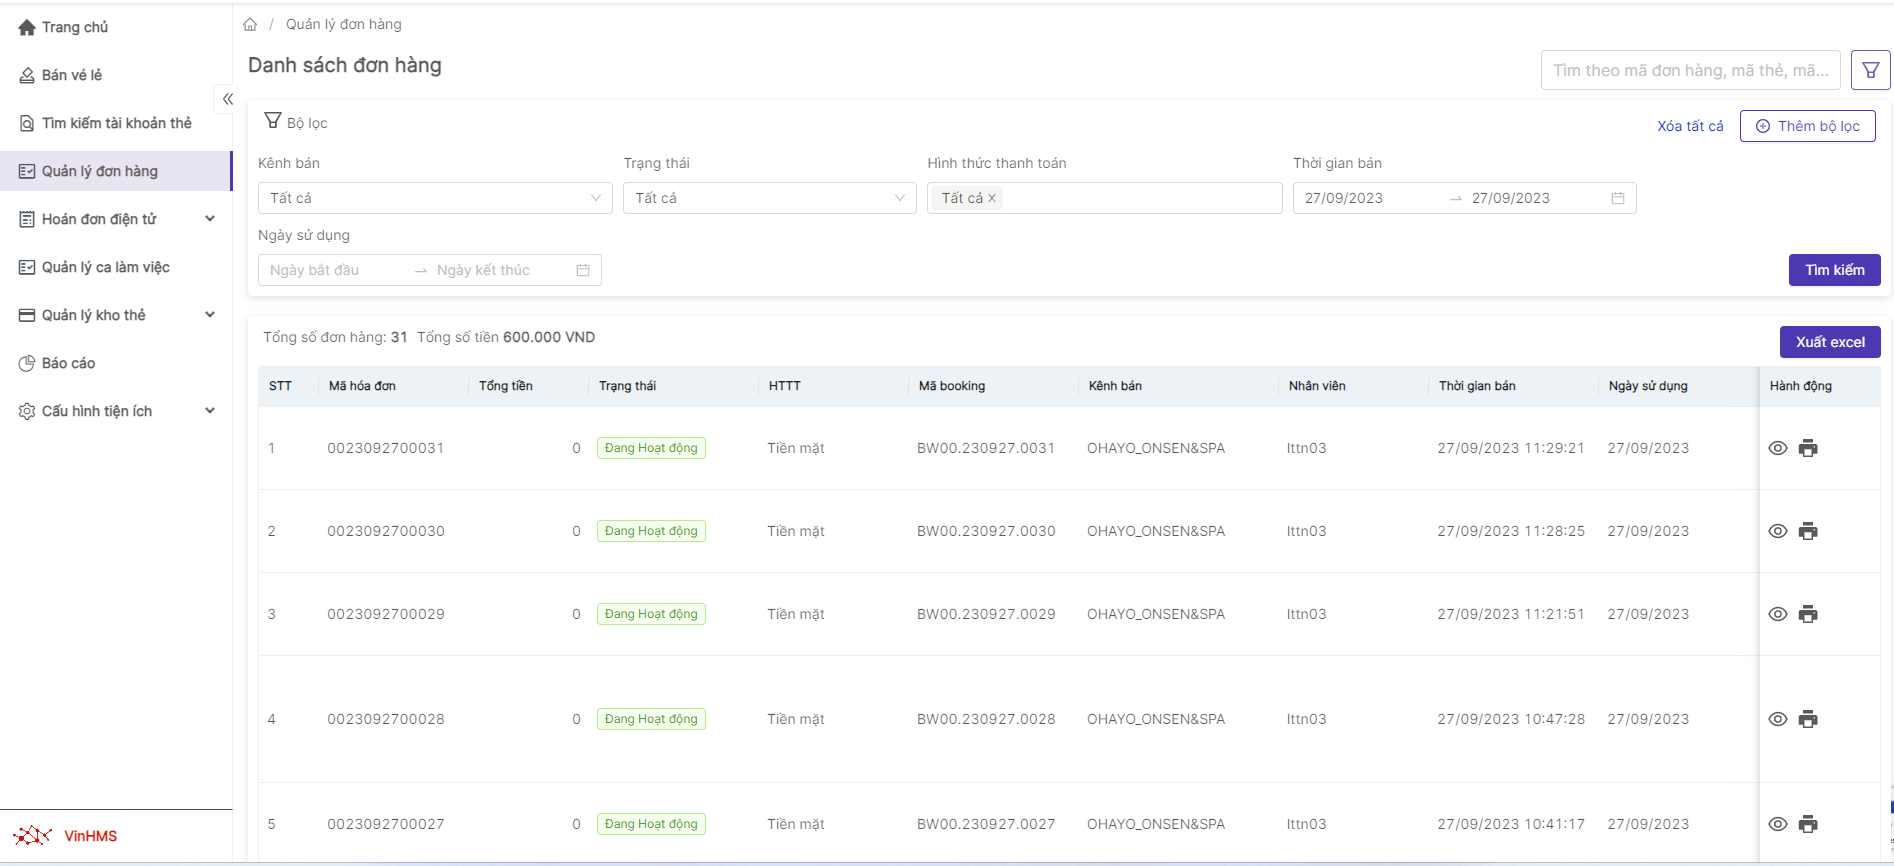Go to Bán vé lẻ in sidebar
The height and width of the screenshot is (866, 1894).
[72, 75]
